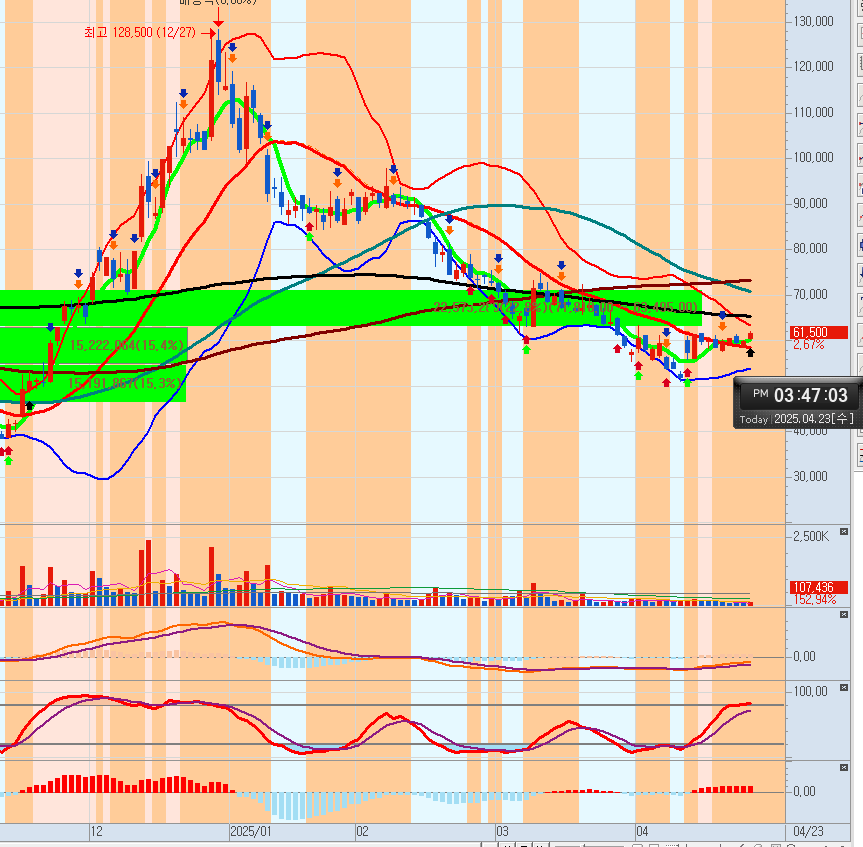
Task: Click the 03 month date axis label
Action: [502, 831]
